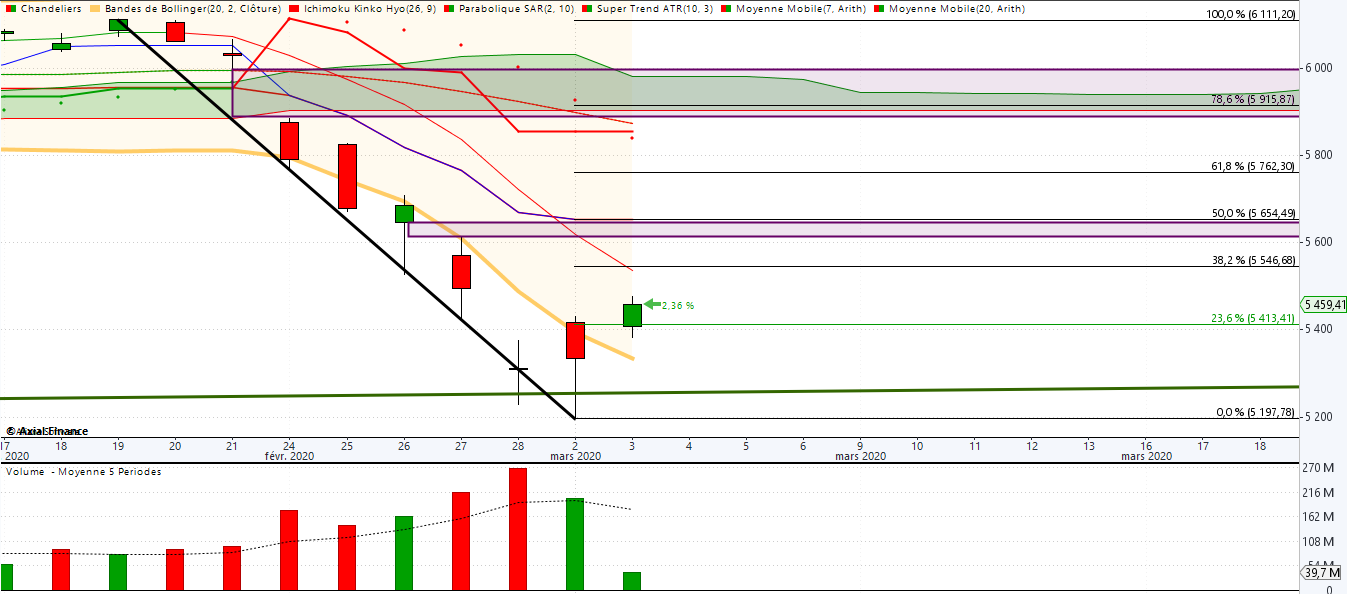Click the small green volume bar for March 3

pyautogui.click(x=632, y=581)
